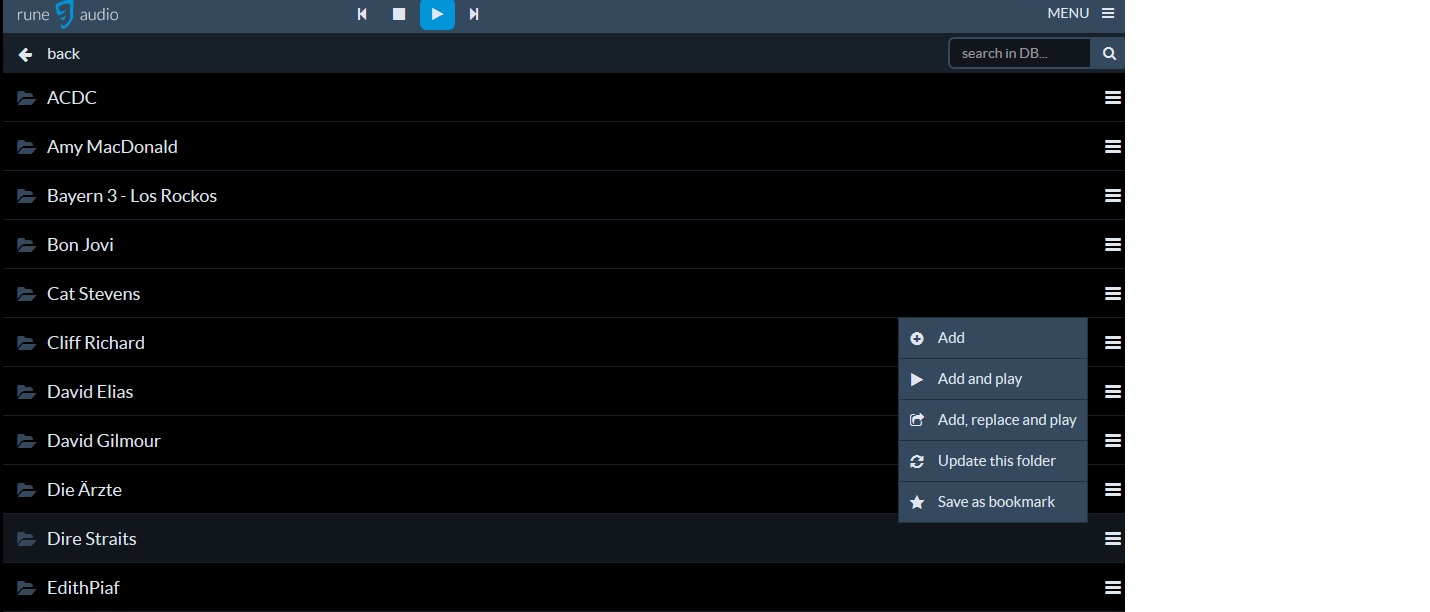Open the Cat Stevens folder
The width and height of the screenshot is (1430, 612).
pos(564,293)
